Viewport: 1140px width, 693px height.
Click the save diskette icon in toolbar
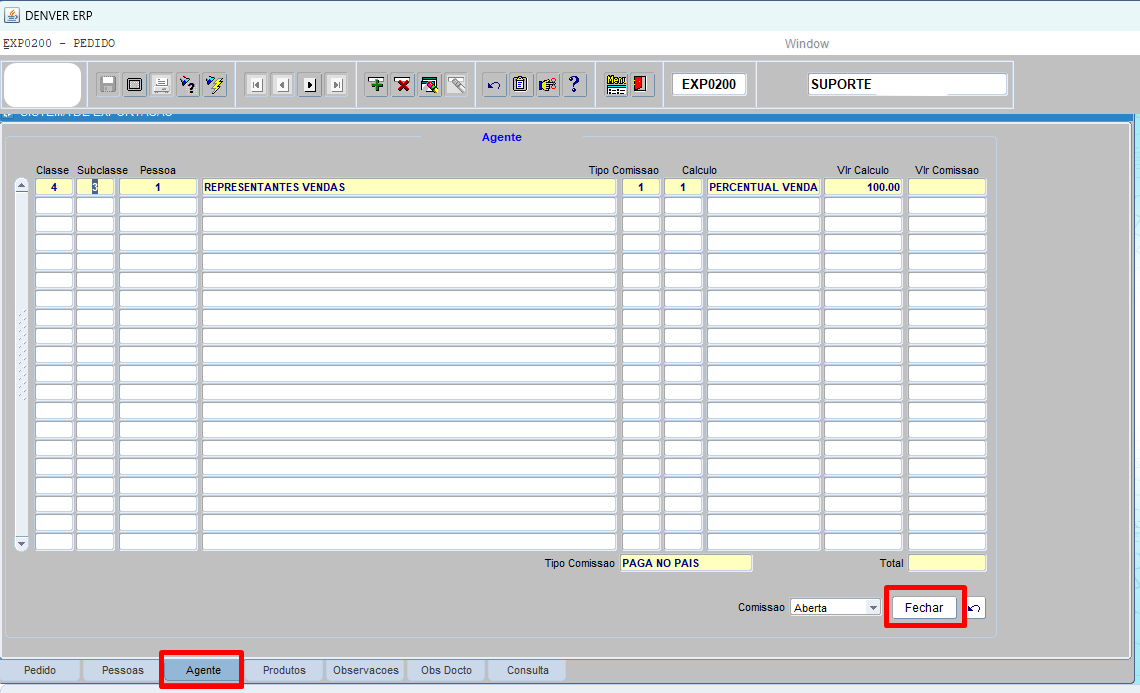coord(108,85)
